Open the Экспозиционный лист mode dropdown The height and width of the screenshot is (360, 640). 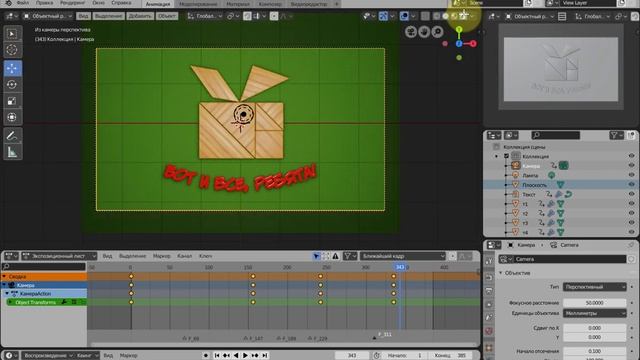pyautogui.click(x=59, y=256)
